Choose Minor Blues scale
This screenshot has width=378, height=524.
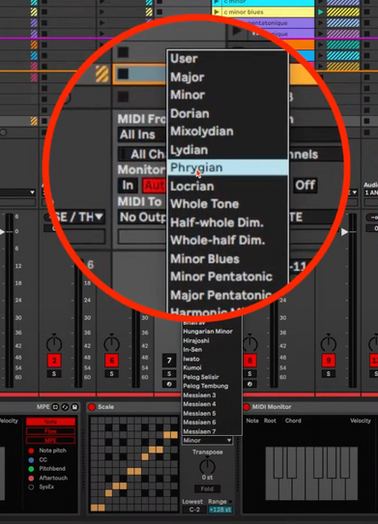click(228, 259)
